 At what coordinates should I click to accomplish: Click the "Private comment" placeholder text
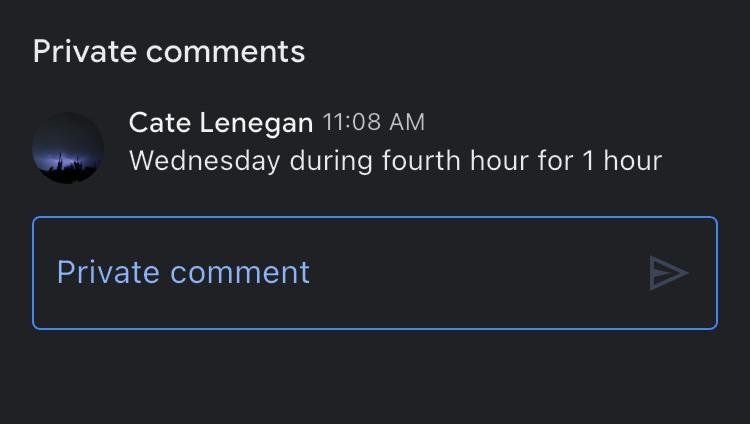pyautogui.click(x=183, y=272)
